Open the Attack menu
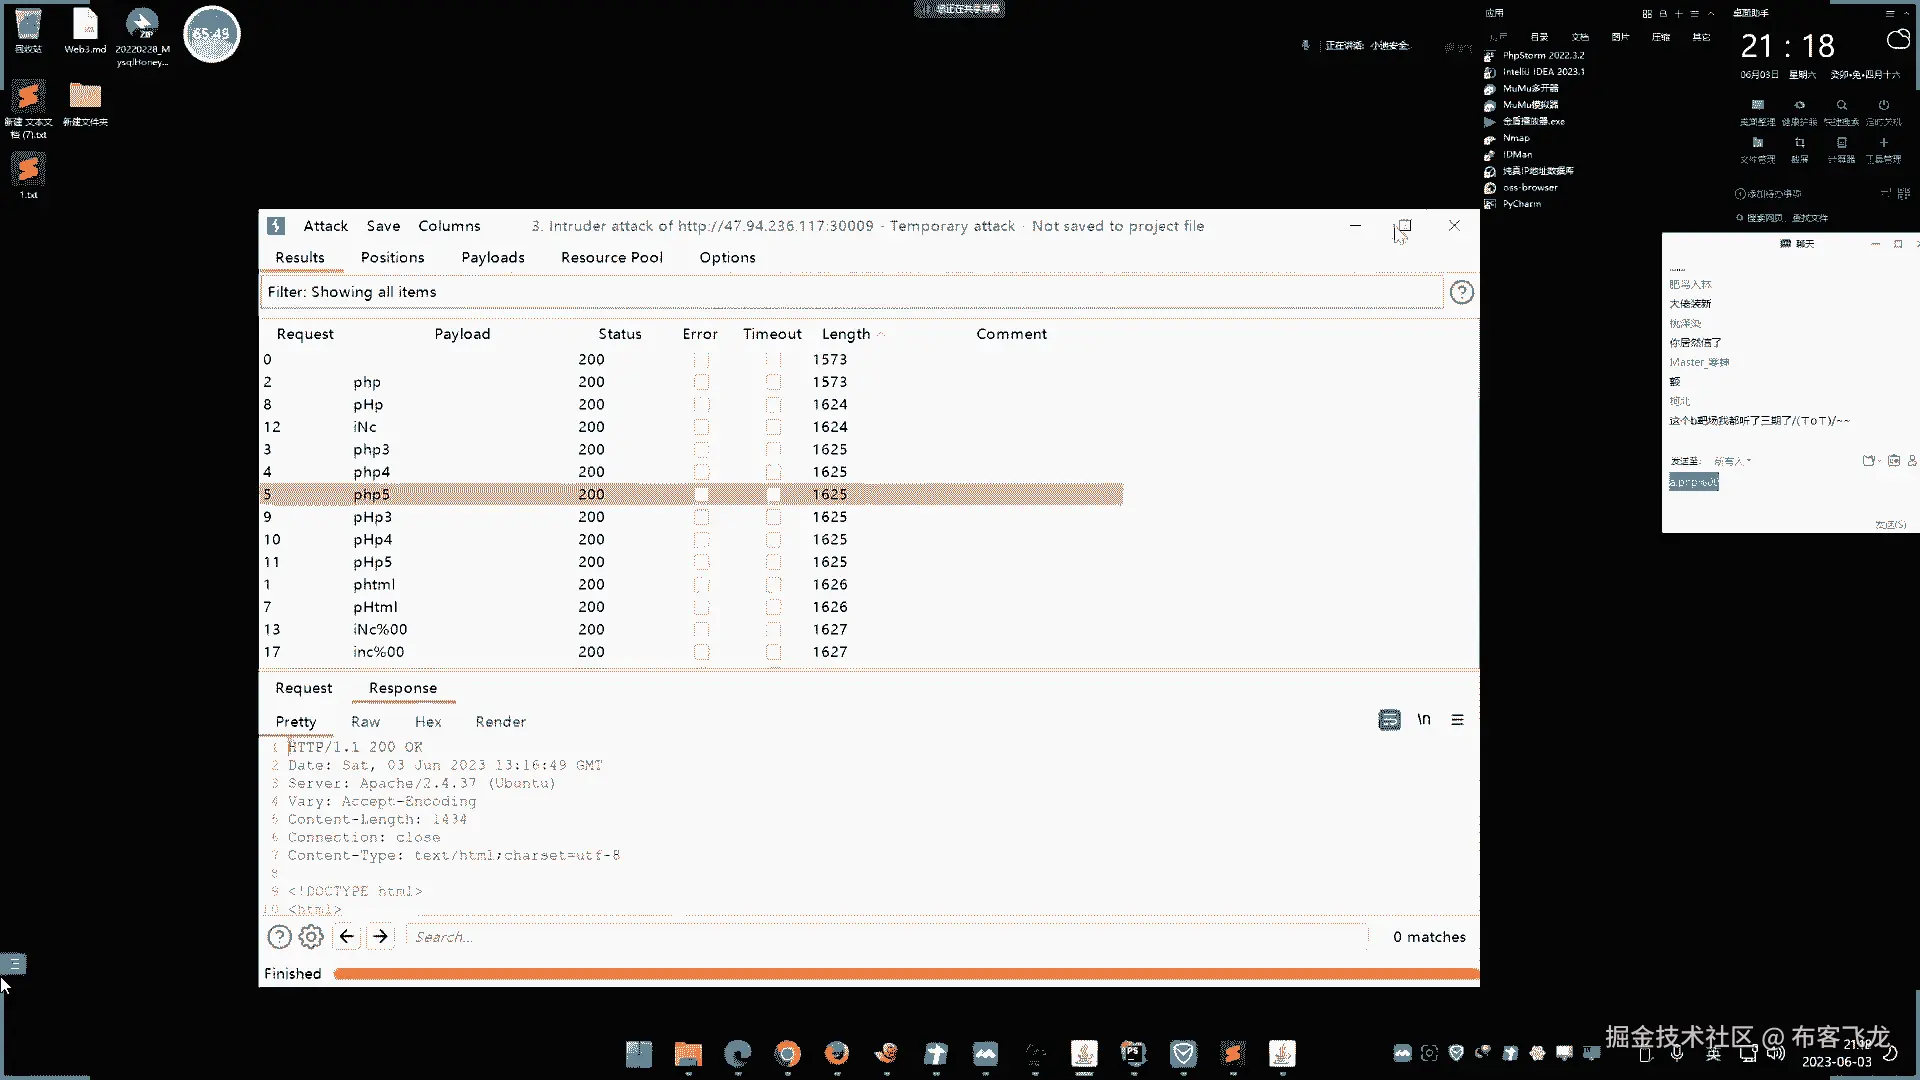Viewport: 1920px width, 1080px height. pyautogui.click(x=325, y=226)
